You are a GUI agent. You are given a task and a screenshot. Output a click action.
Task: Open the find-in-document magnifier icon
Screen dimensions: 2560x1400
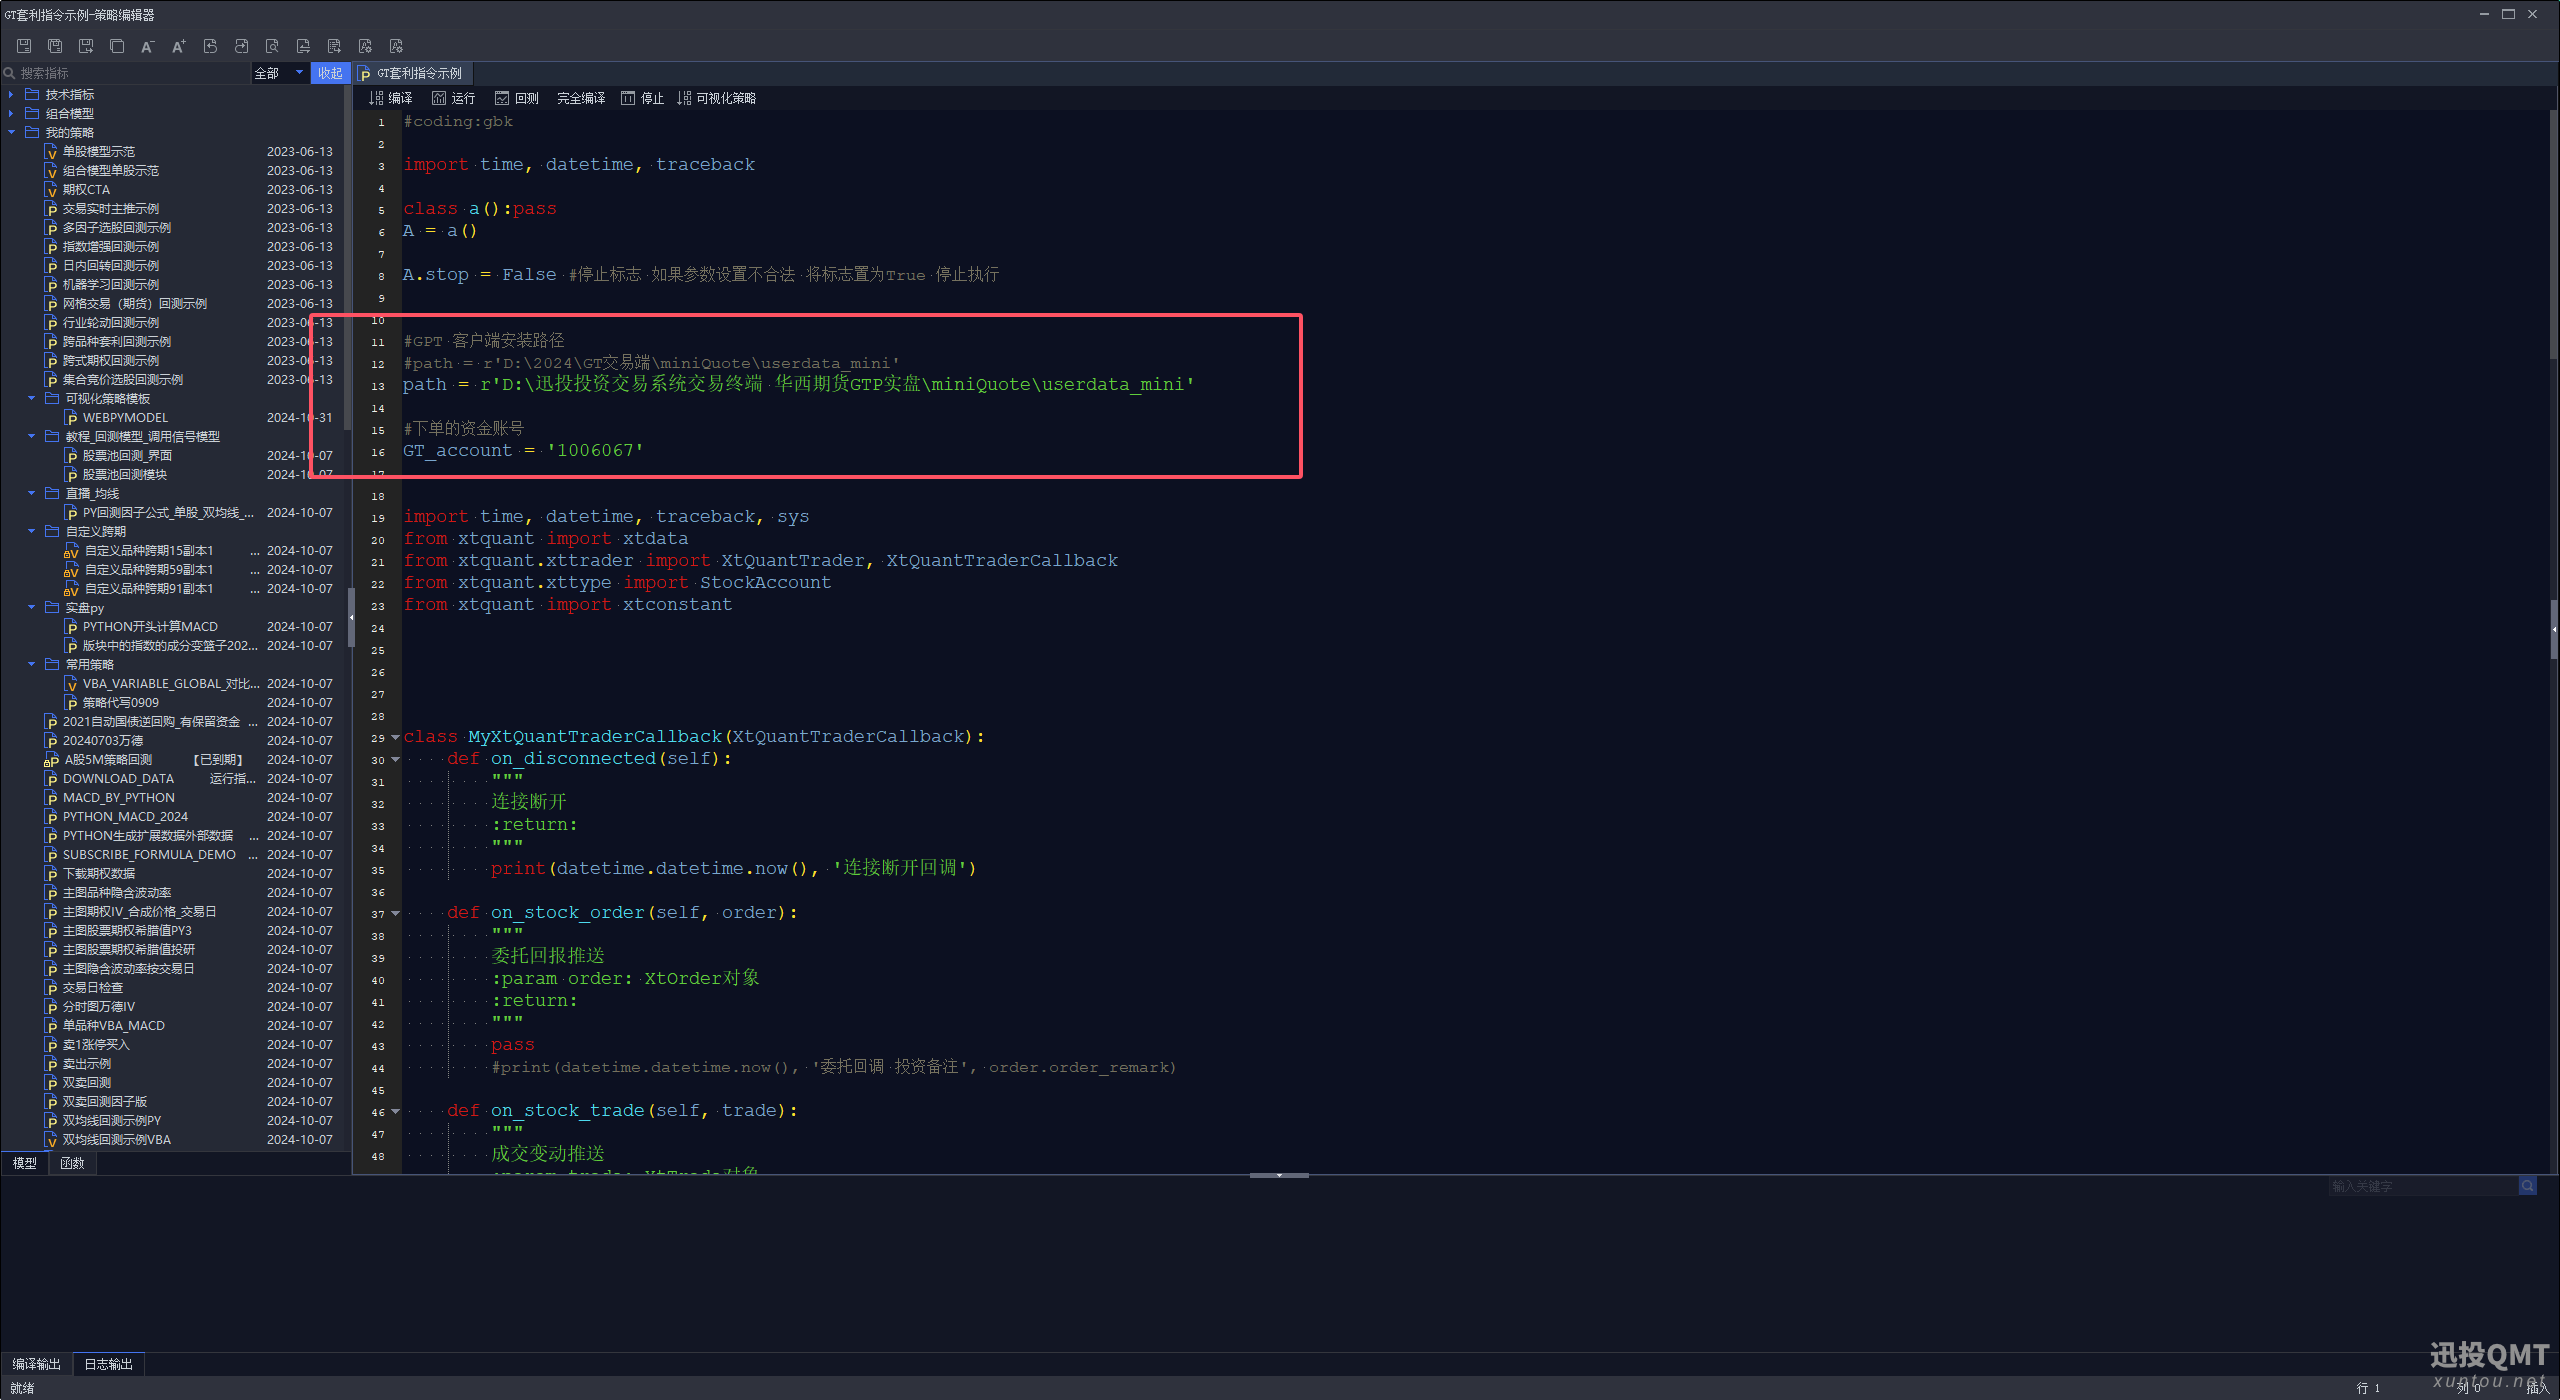point(272,46)
